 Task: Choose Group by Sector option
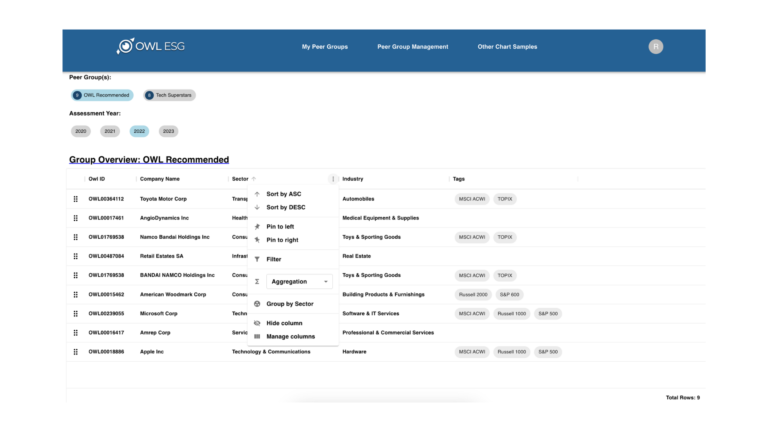pyautogui.click(x=293, y=304)
